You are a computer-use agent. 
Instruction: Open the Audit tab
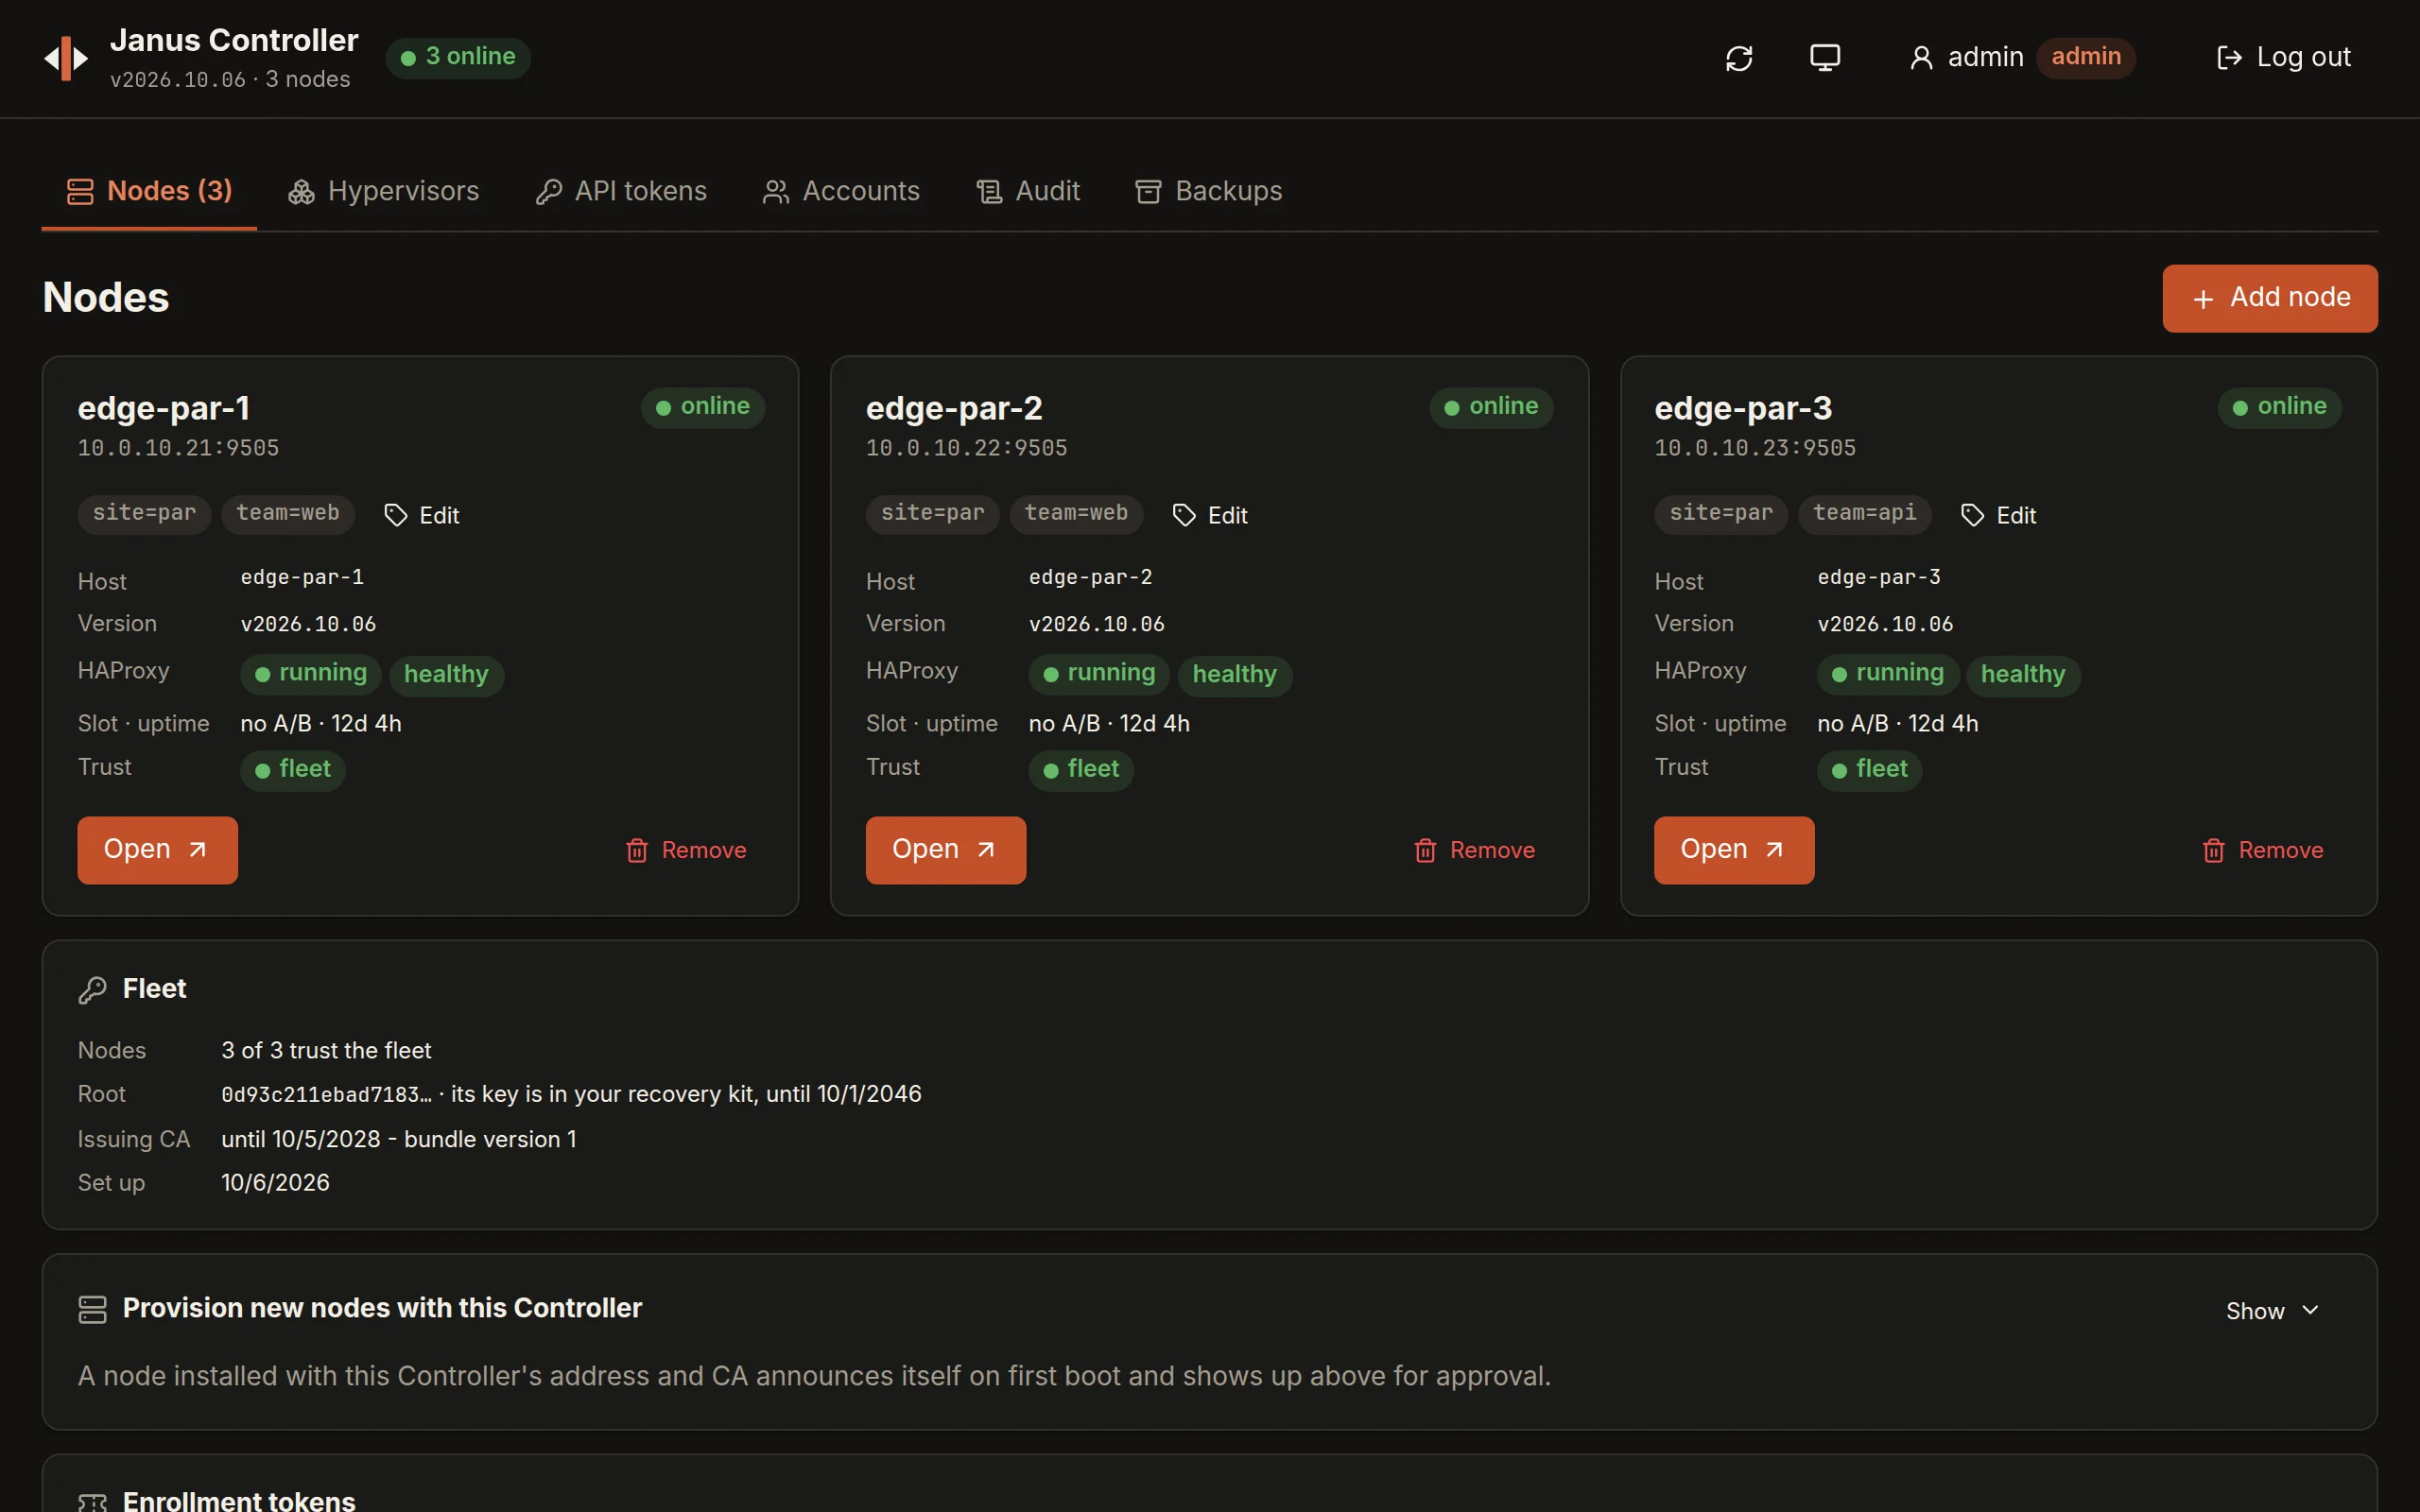1028,191
